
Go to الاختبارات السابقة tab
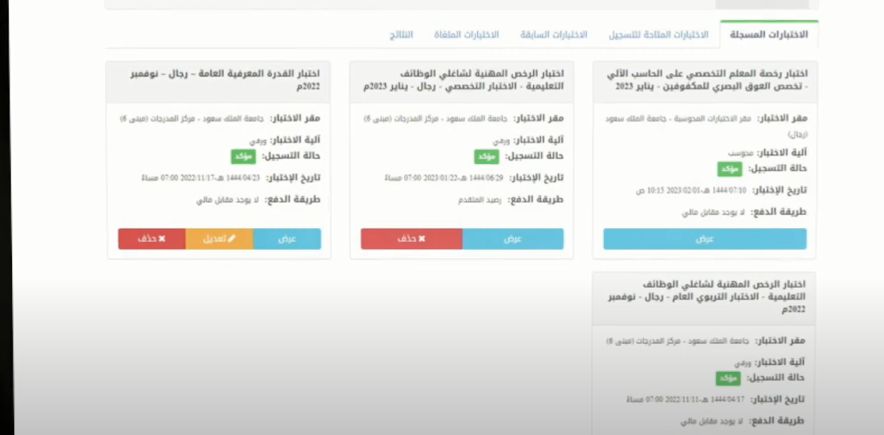point(553,35)
